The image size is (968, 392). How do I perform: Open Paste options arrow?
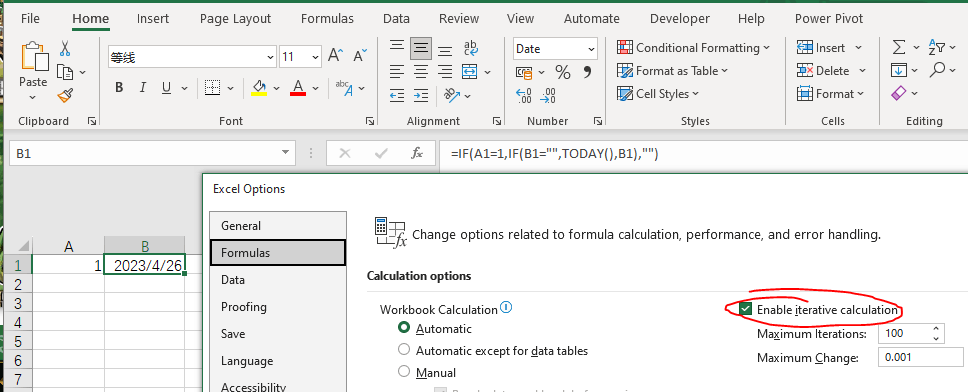[33, 98]
